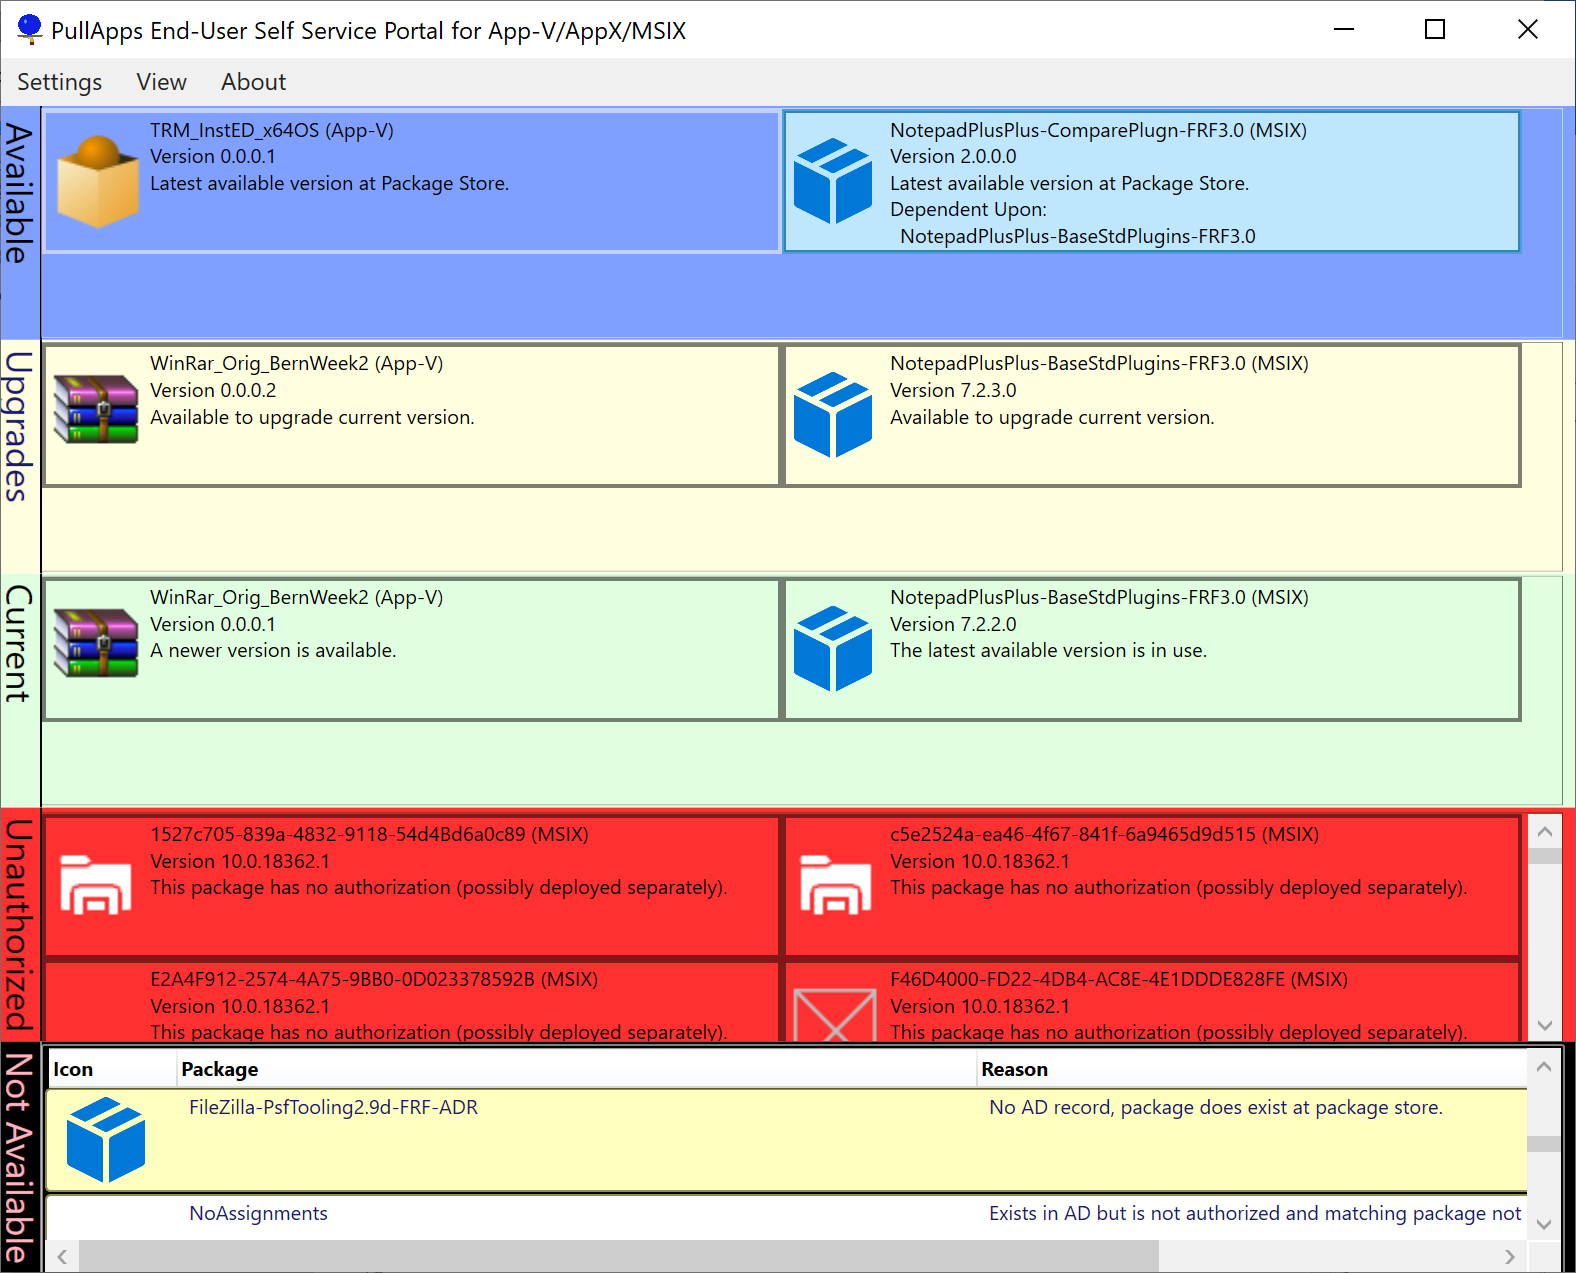Select NotepadPlusPlus-BaseStdPlugins version 7.2.3.0 upgrade
This screenshot has height=1273, width=1576.
tap(1152, 415)
